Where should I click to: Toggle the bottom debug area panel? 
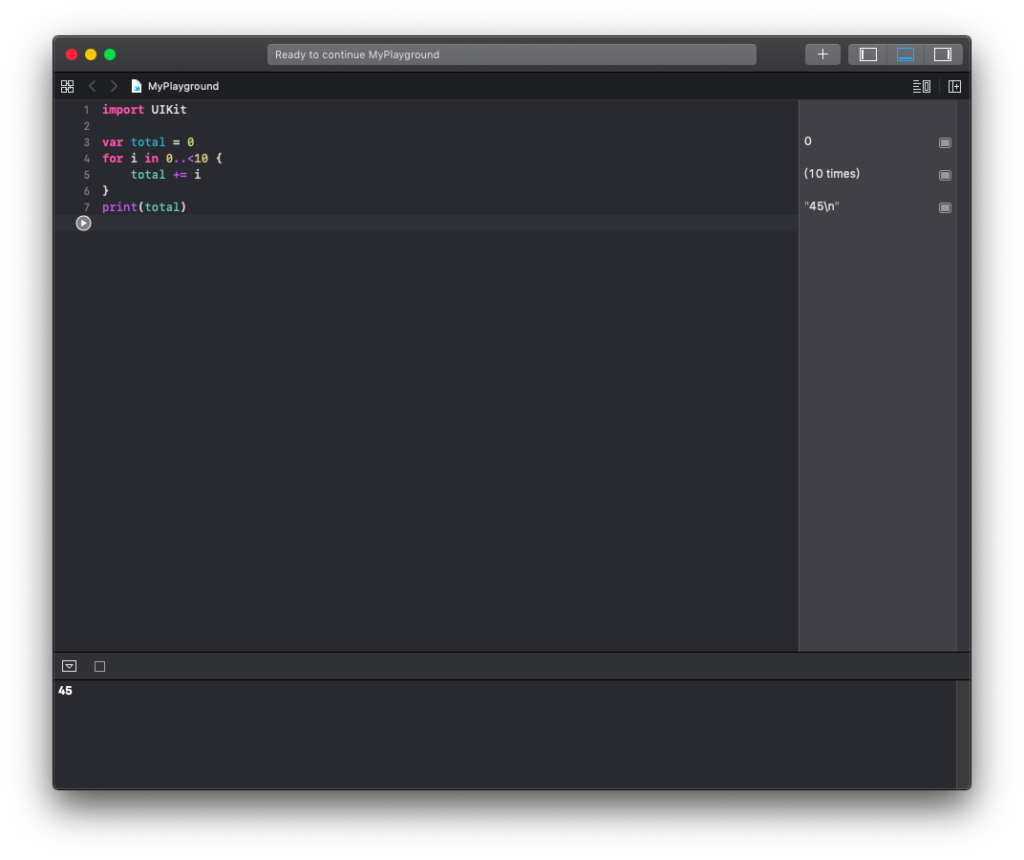click(905, 54)
